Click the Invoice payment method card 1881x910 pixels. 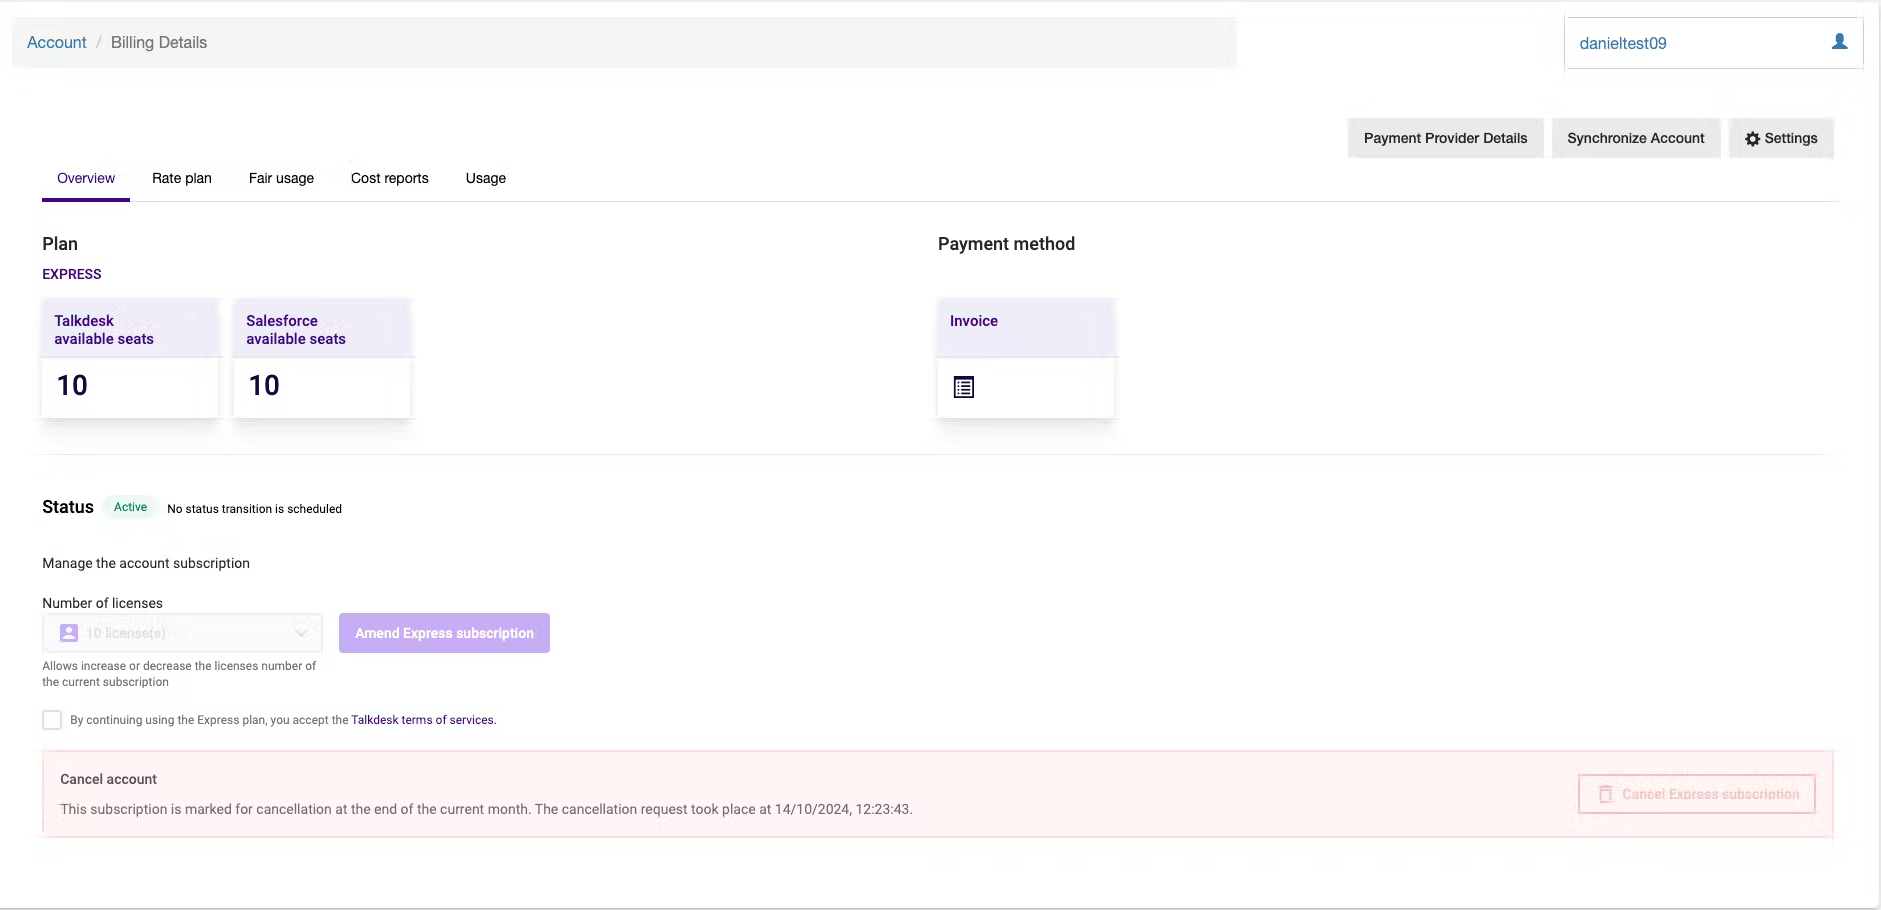coord(1026,358)
